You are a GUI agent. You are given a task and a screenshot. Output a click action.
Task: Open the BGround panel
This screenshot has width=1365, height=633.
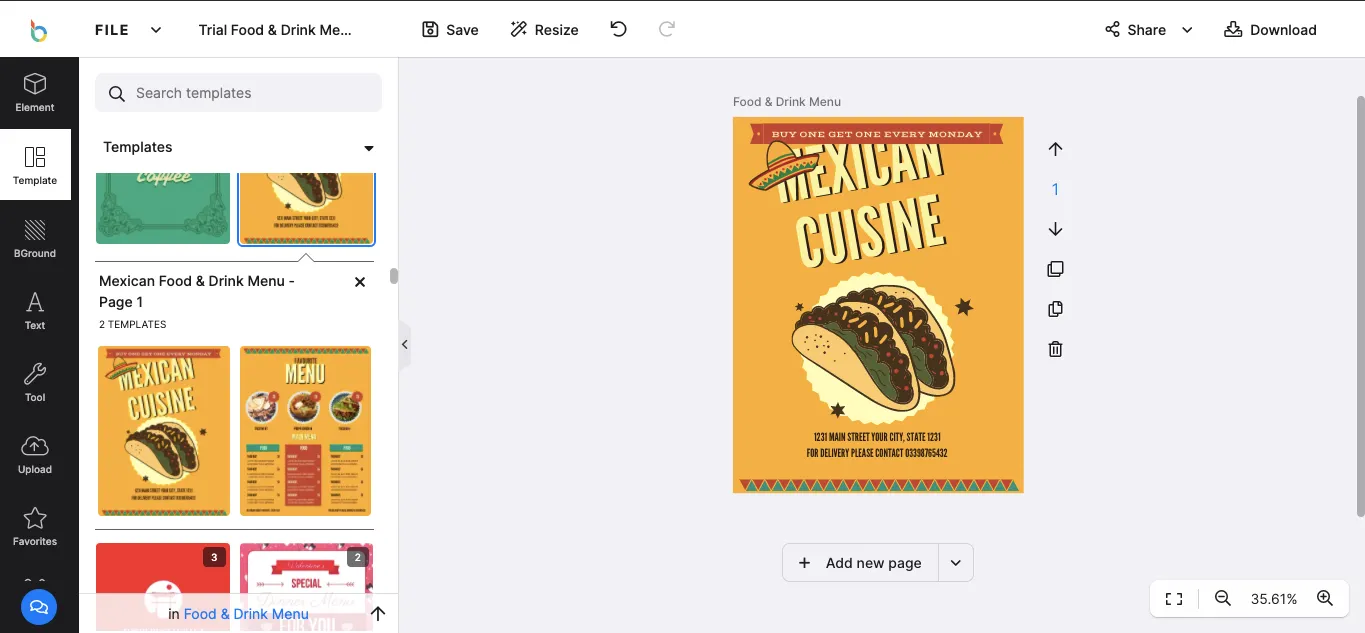click(35, 238)
